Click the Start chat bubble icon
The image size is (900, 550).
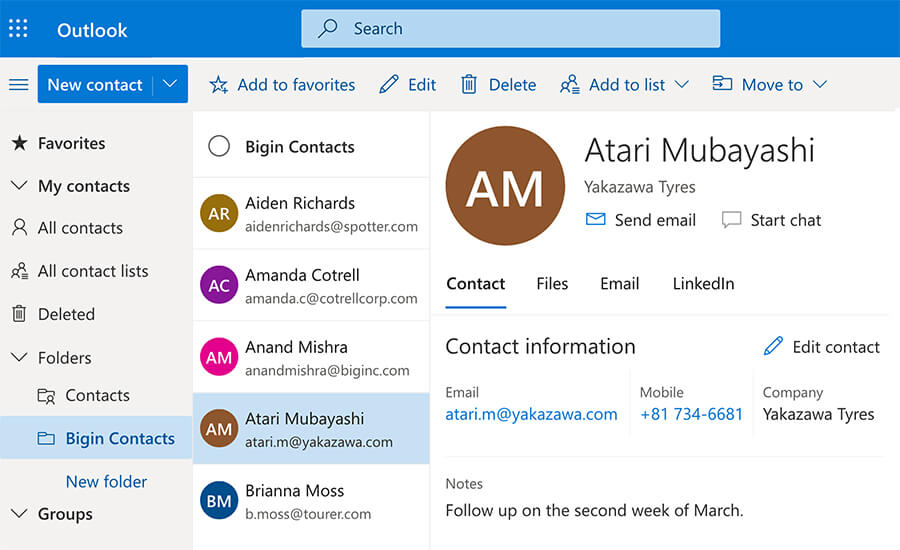(x=731, y=220)
